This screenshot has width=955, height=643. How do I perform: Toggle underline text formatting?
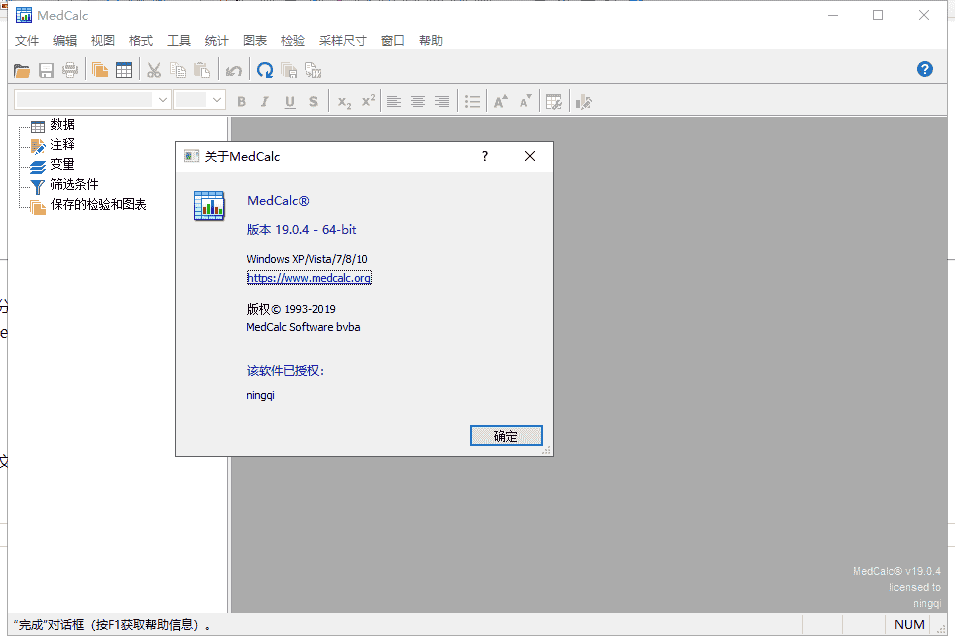tap(289, 101)
